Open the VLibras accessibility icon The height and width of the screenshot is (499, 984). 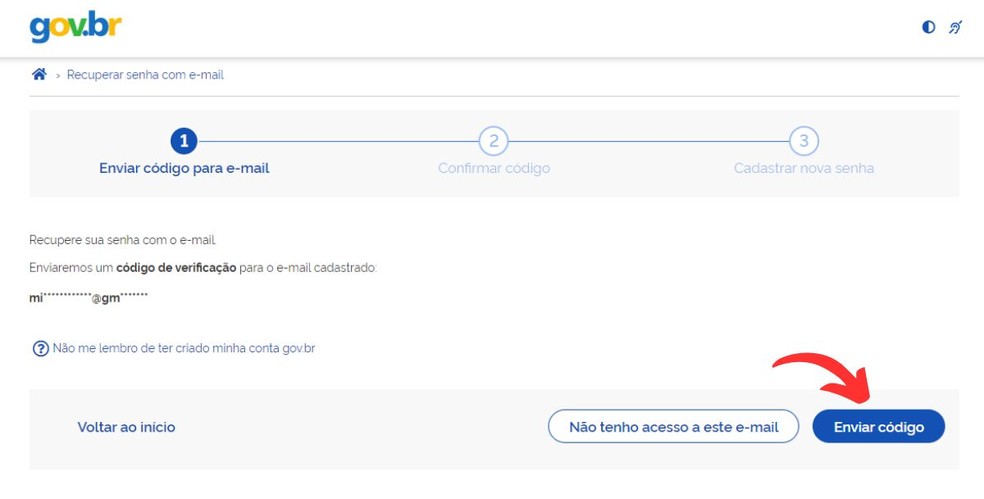[x=955, y=27]
